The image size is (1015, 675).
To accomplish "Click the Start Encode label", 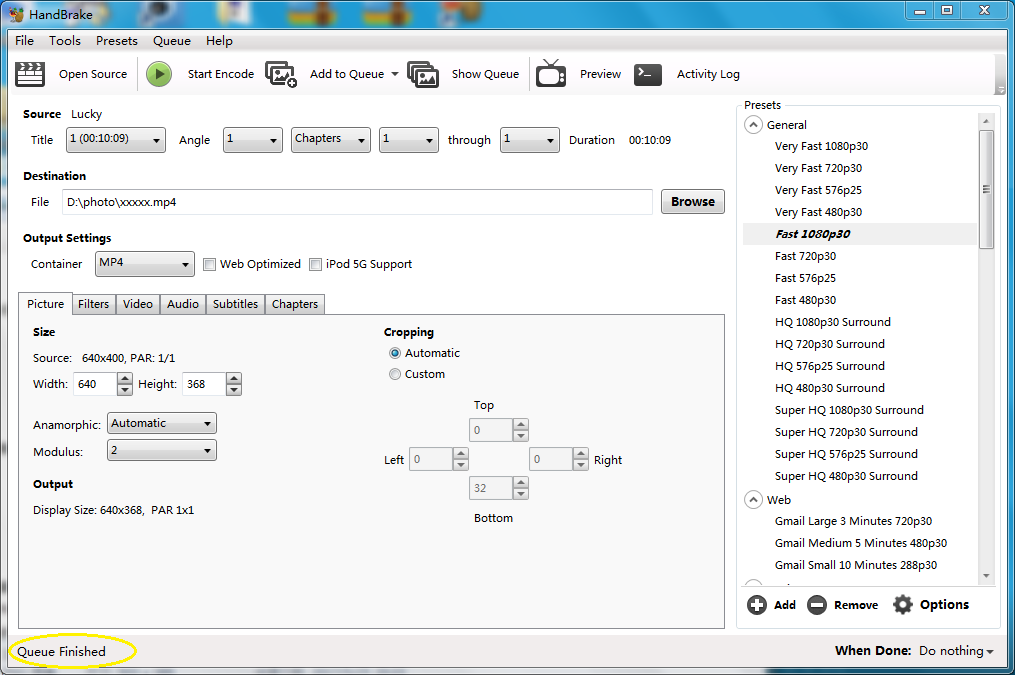I will tap(221, 74).
